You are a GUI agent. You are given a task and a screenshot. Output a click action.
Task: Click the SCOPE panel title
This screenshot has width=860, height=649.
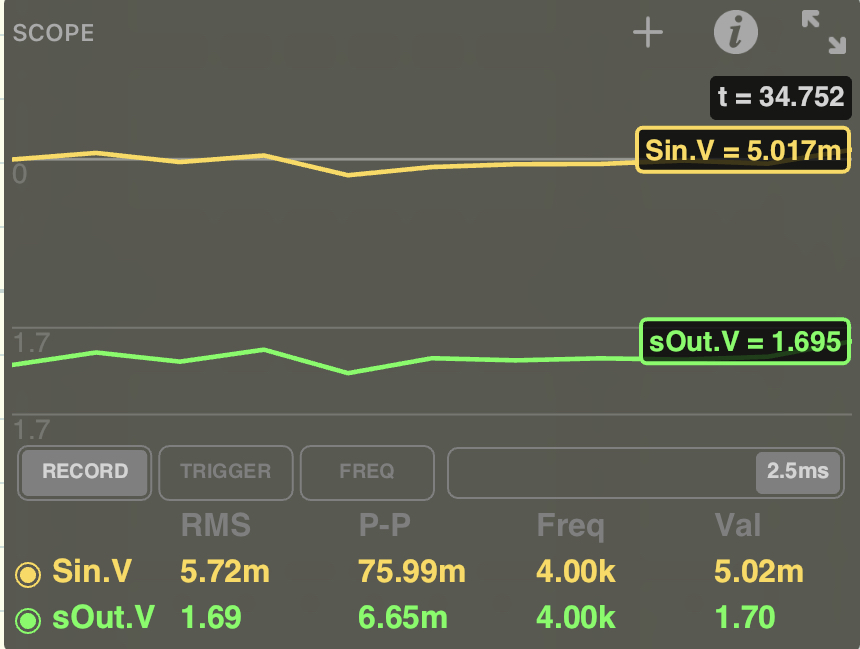[53, 33]
